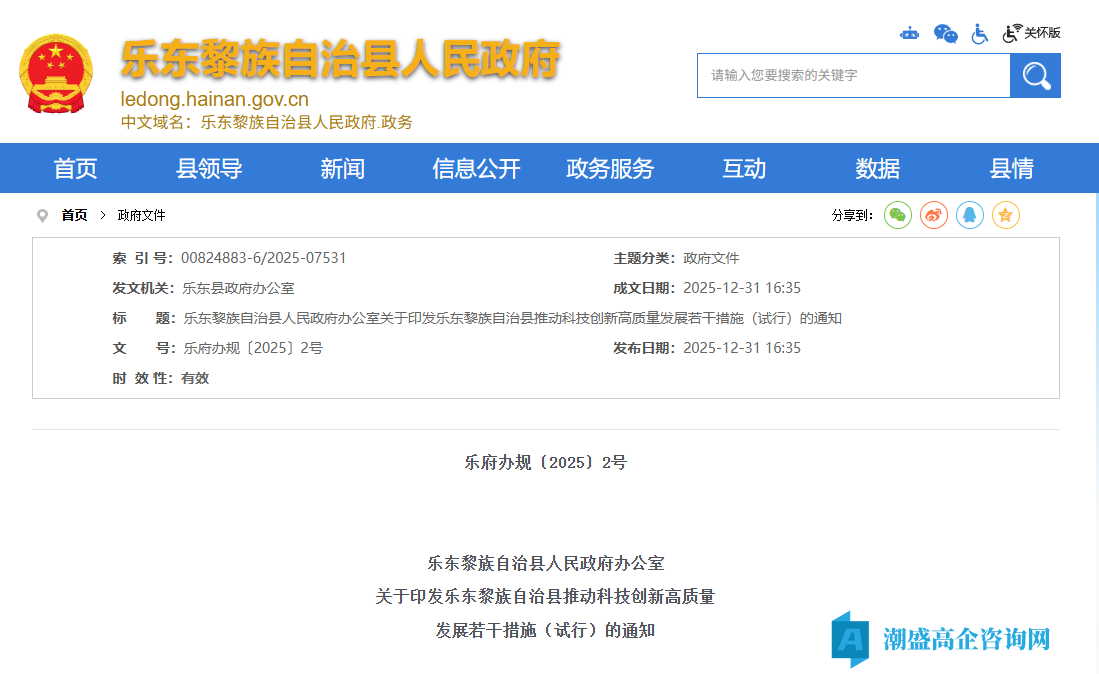Share the article to WeChat

click(897, 215)
